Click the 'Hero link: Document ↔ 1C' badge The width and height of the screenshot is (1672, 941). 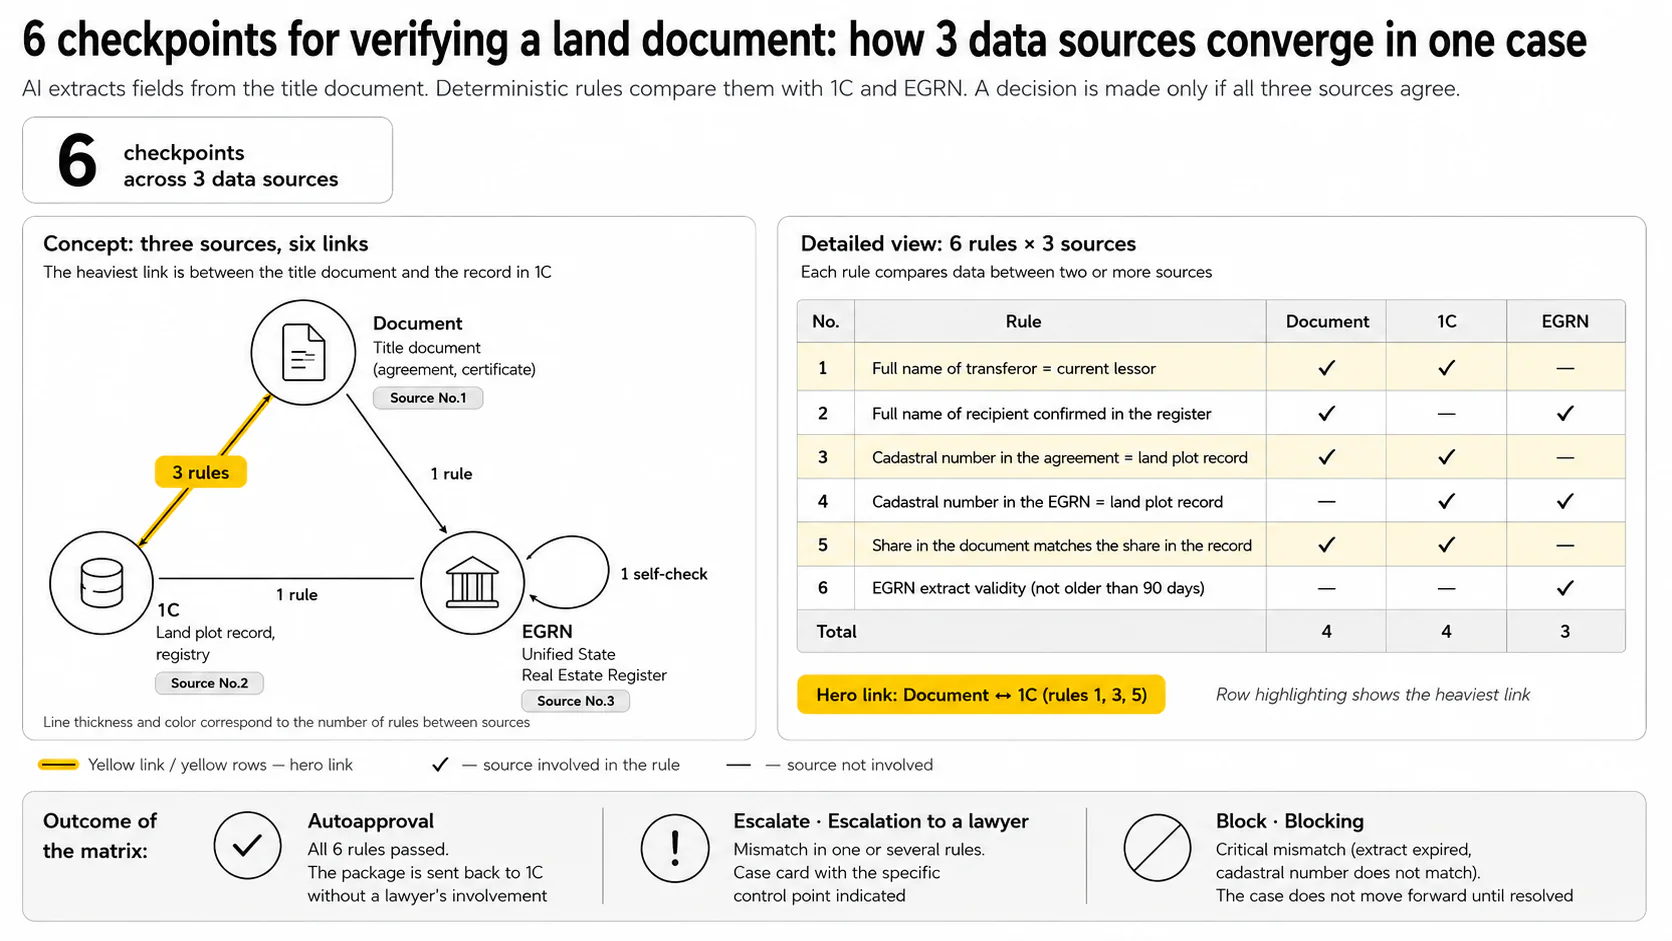tap(981, 694)
